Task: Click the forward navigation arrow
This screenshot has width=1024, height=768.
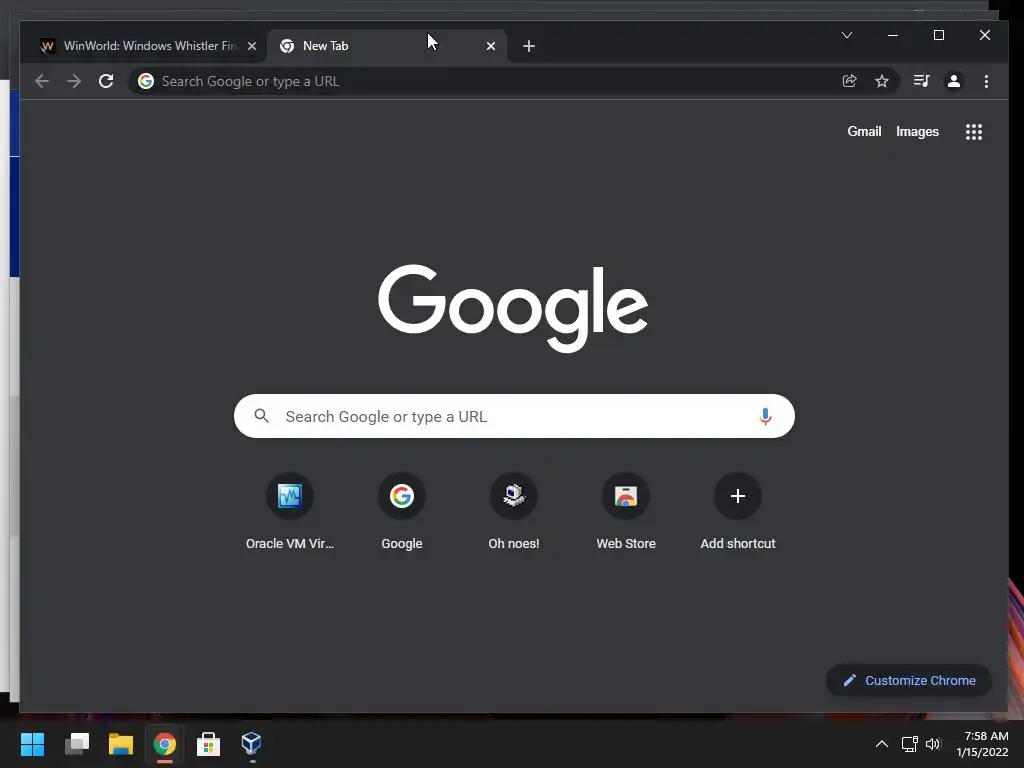Action: (x=74, y=81)
